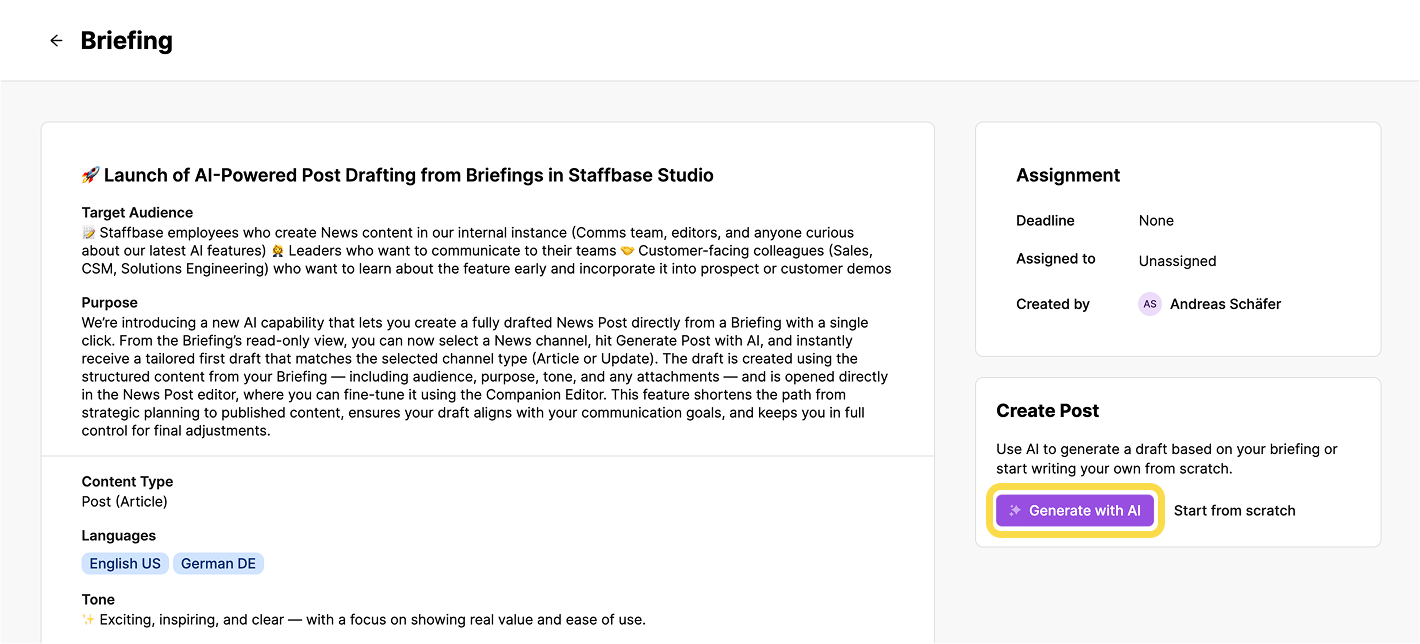This screenshot has width=1420, height=644.
Task: Click the Unassigned value
Action: pyautogui.click(x=1177, y=261)
